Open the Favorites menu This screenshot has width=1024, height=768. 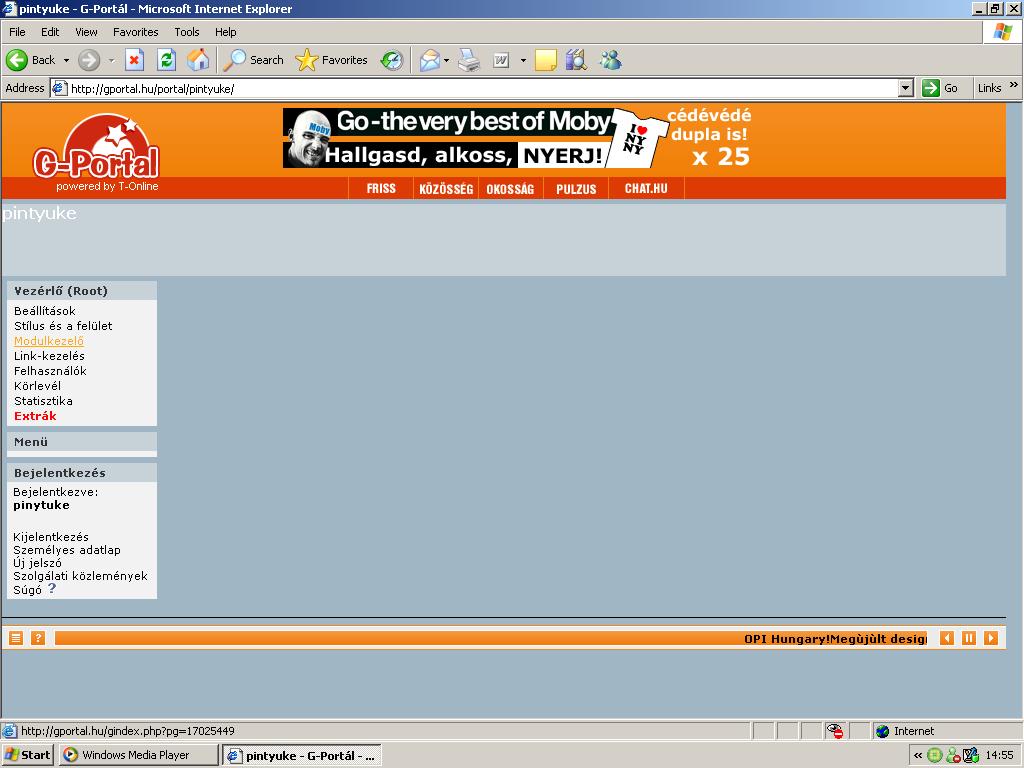click(x=135, y=32)
